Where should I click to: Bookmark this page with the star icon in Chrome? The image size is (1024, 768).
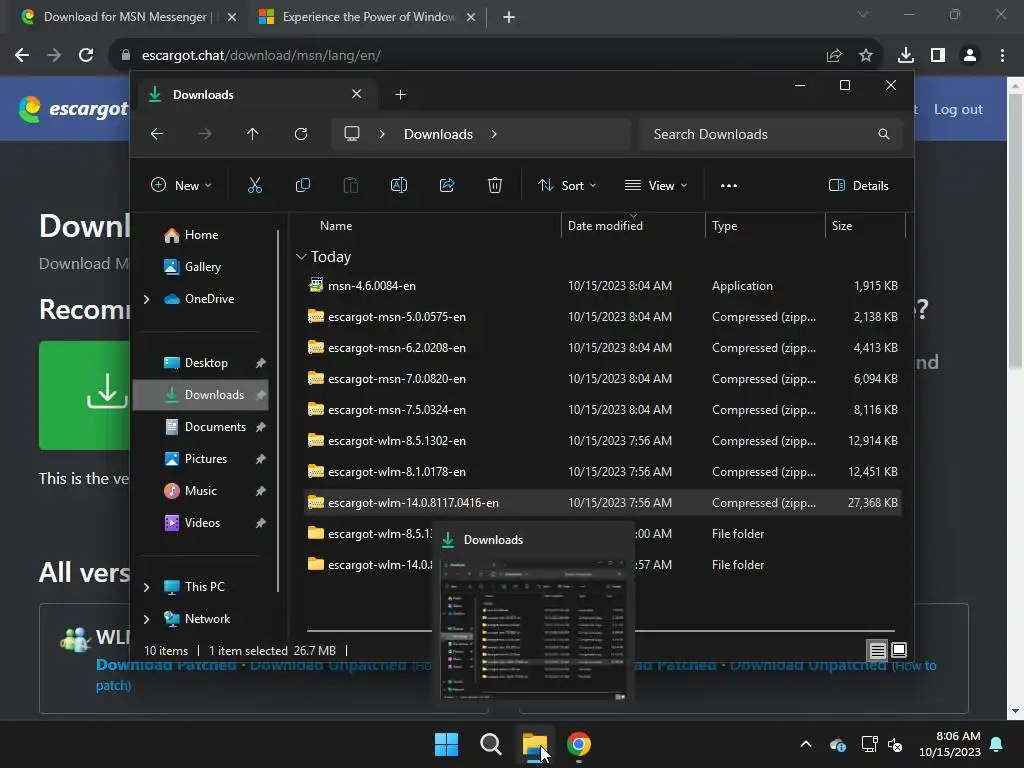[866, 56]
